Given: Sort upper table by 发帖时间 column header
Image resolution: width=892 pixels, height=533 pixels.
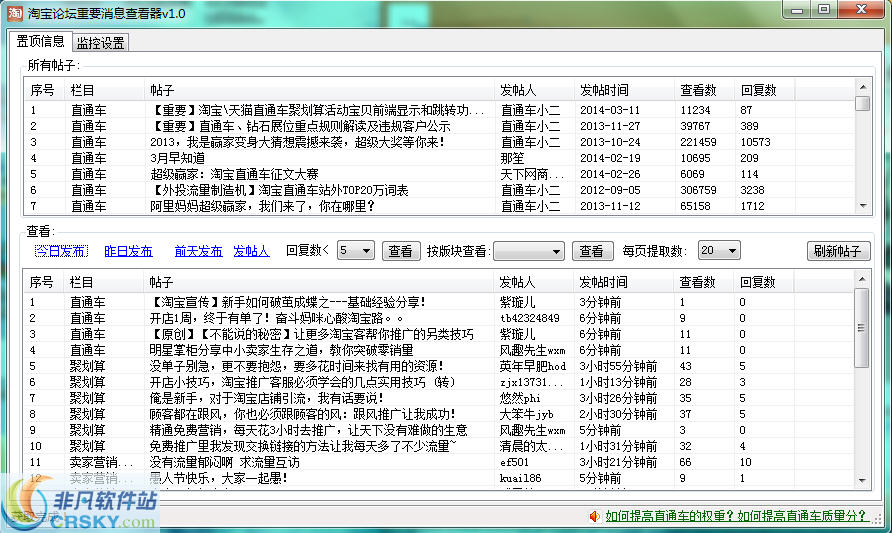Looking at the screenshot, I should tap(624, 90).
